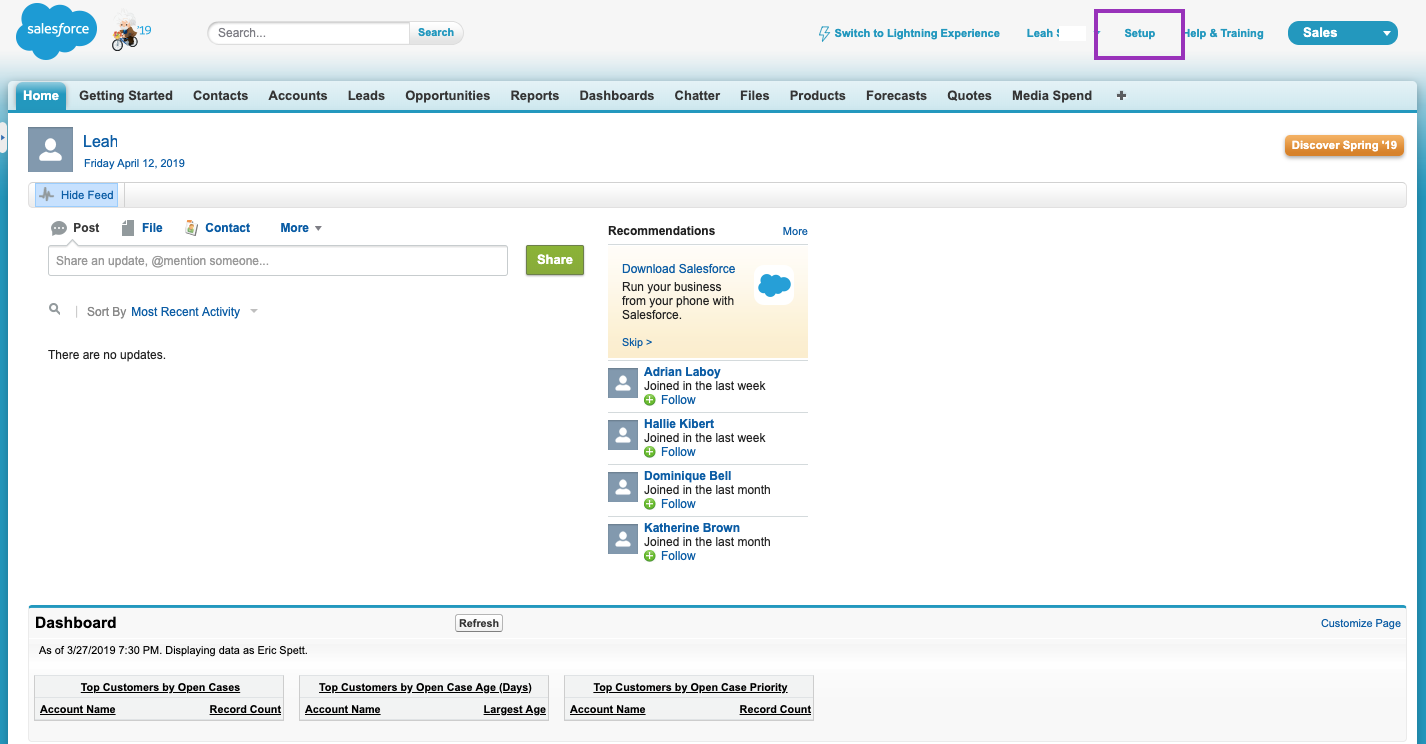The width and height of the screenshot is (1426, 744).
Task: Open the Getting Started tab
Action: tap(126, 96)
